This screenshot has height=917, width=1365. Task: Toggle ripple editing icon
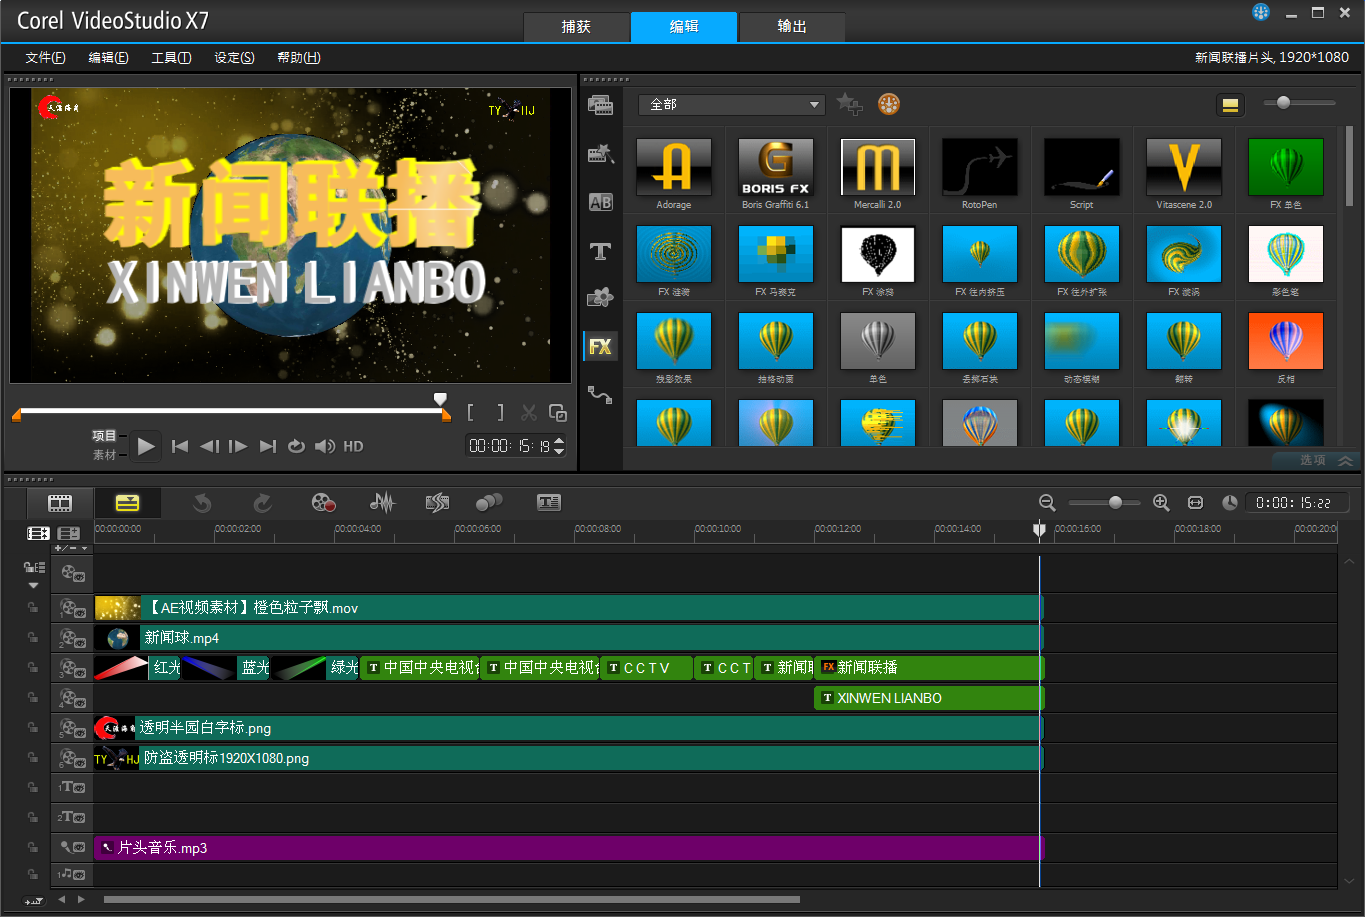click(34, 567)
